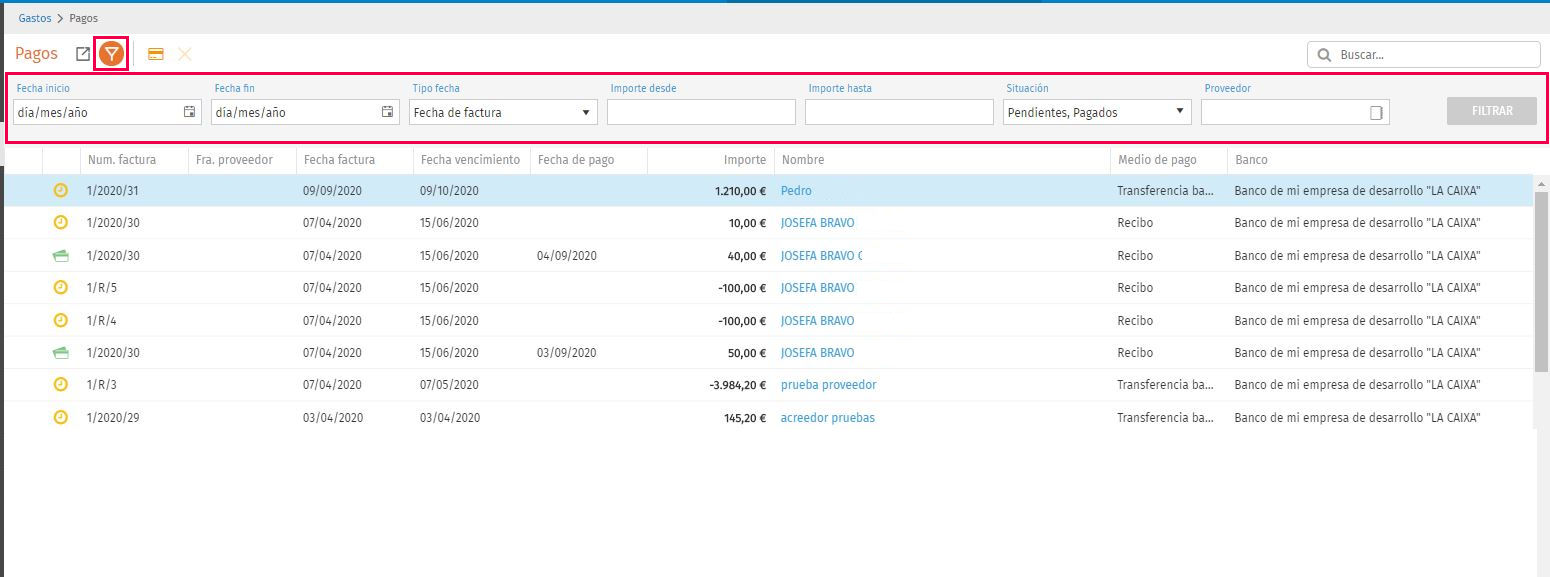This screenshot has height=577, width=1550.
Task: Select the payment date 04/09/2020 cell
Action: click(567, 256)
